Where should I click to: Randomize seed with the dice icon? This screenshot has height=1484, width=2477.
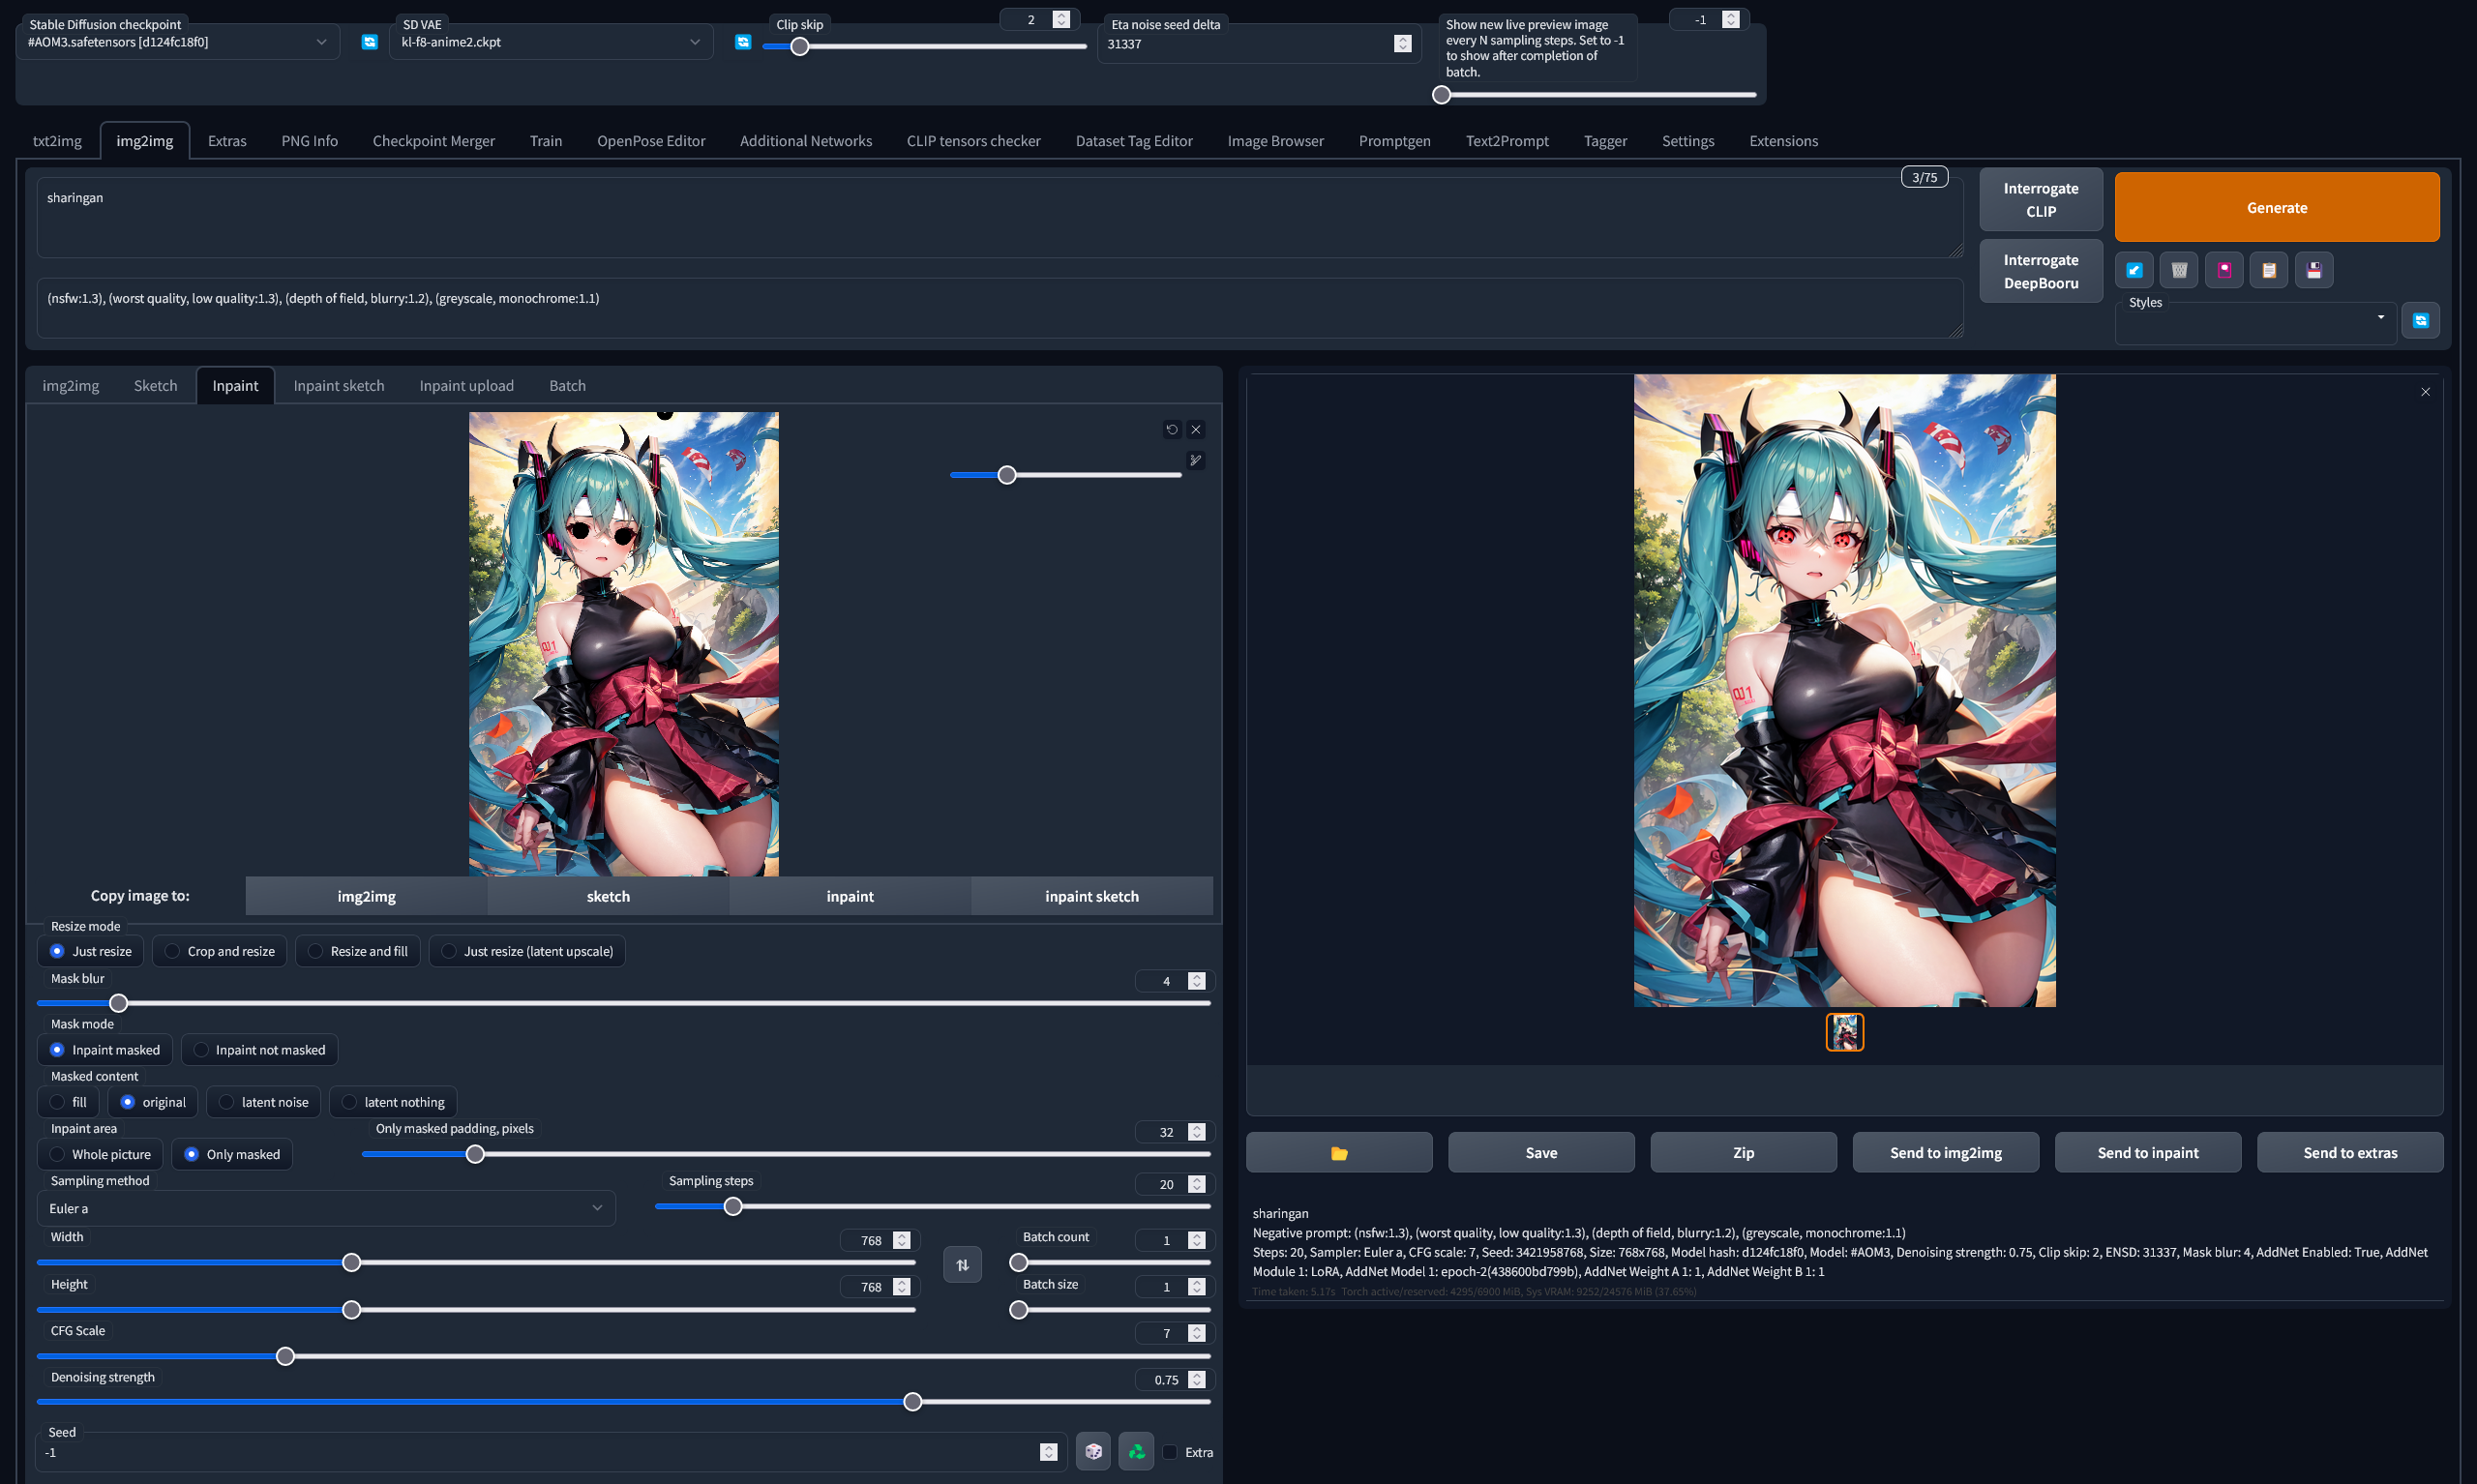(1093, 1451)
